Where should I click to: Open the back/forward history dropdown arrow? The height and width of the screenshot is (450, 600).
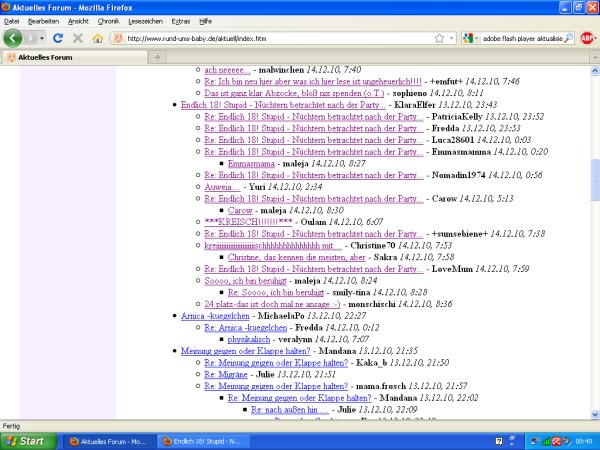click(x=42, y=38)
